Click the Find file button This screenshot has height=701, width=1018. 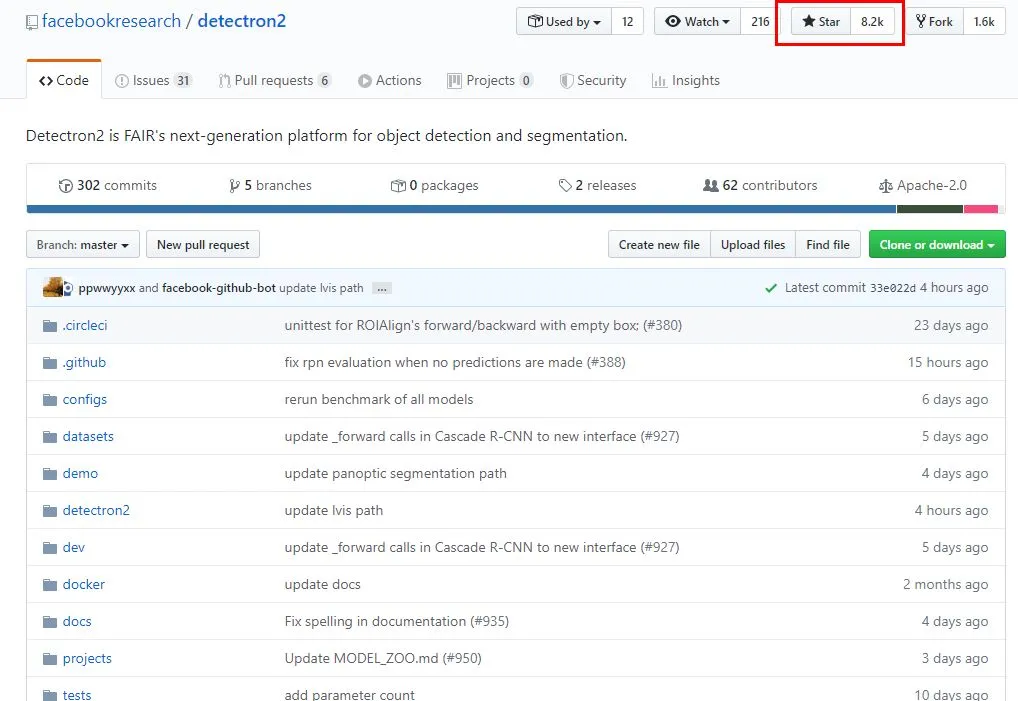[x=827, y=245]
